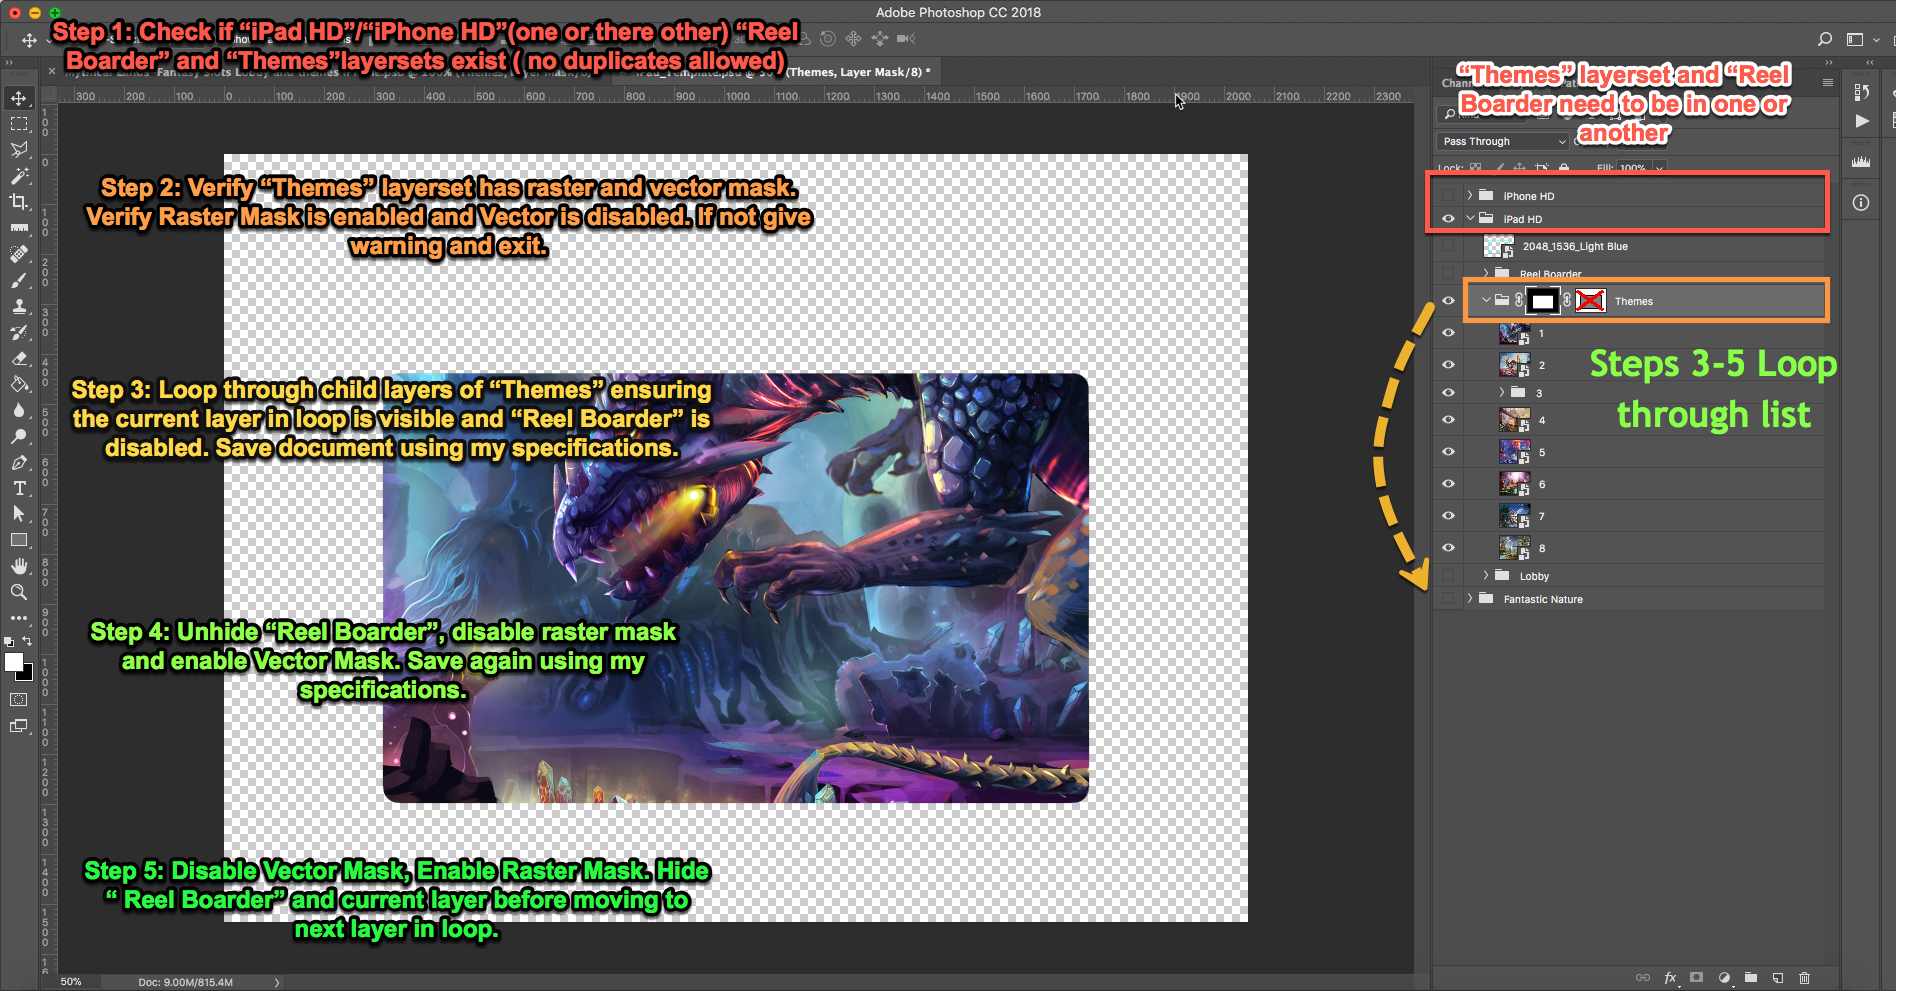Screen dimensions: 1920x991
Task: Open the workspace switcher icon
Action: [x=1856, y=39]
